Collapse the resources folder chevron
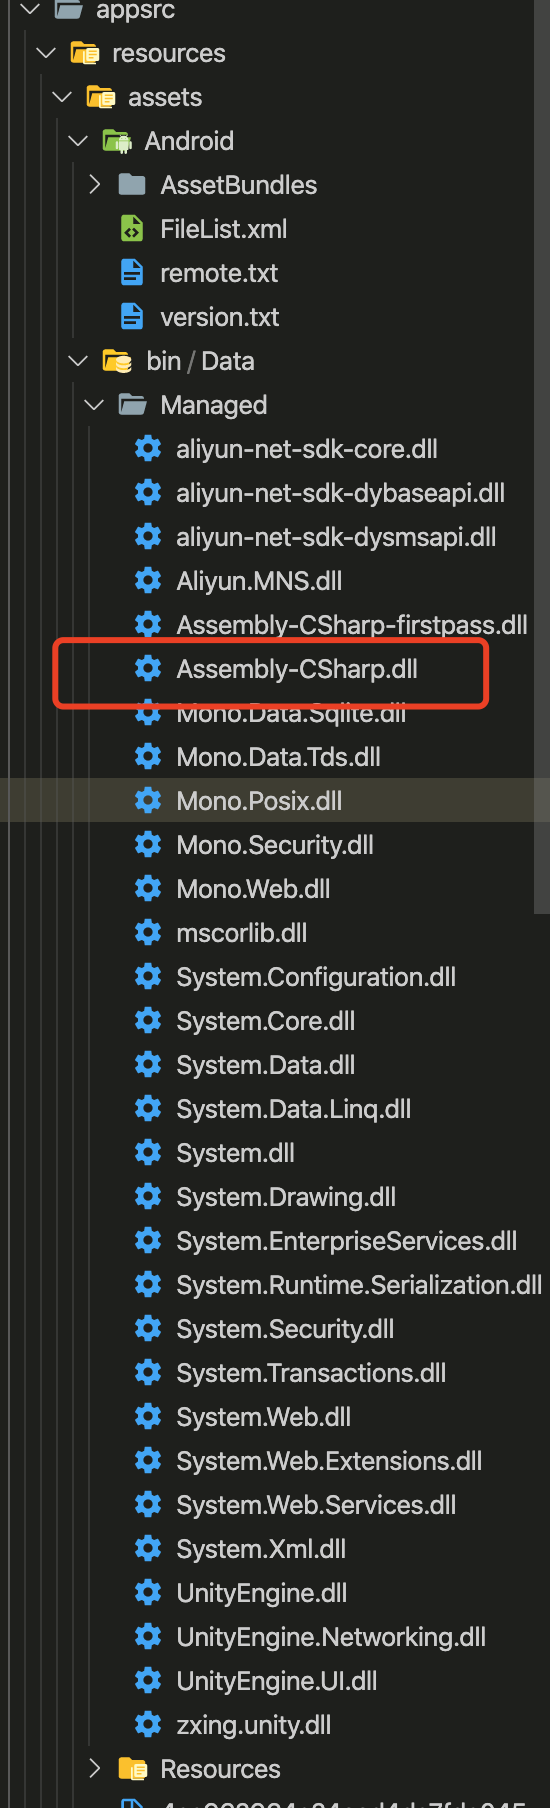 tap(46, 53)
